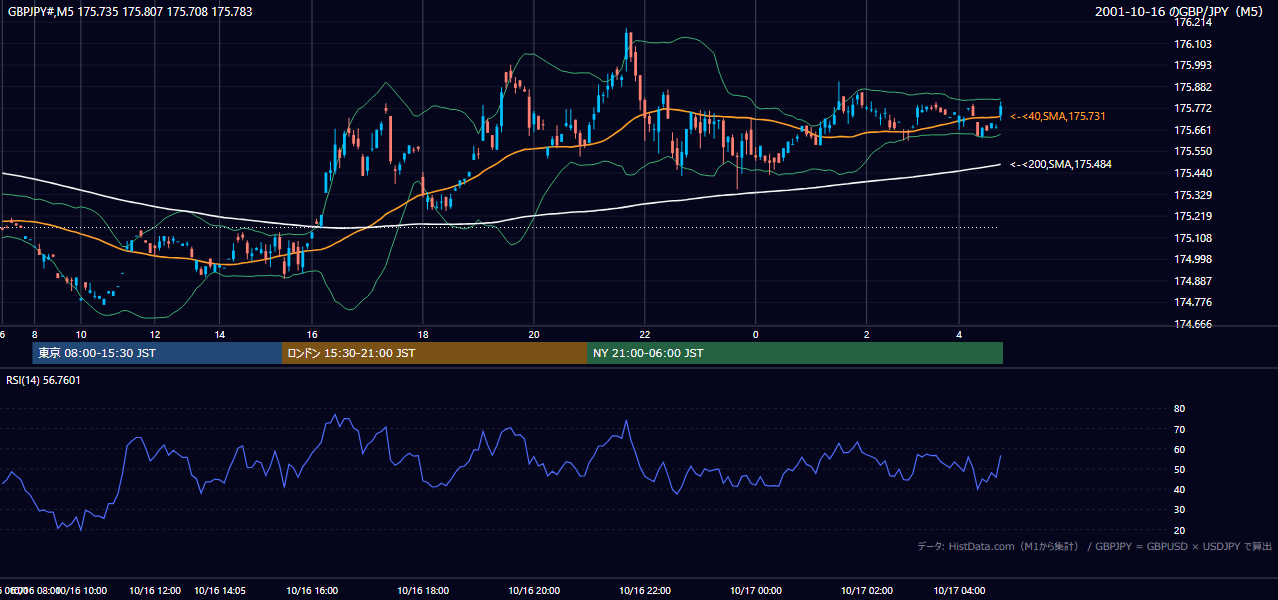The image size is (1278, 600).
Task: Click price axis value 175.329
Action: [1193, 195]
